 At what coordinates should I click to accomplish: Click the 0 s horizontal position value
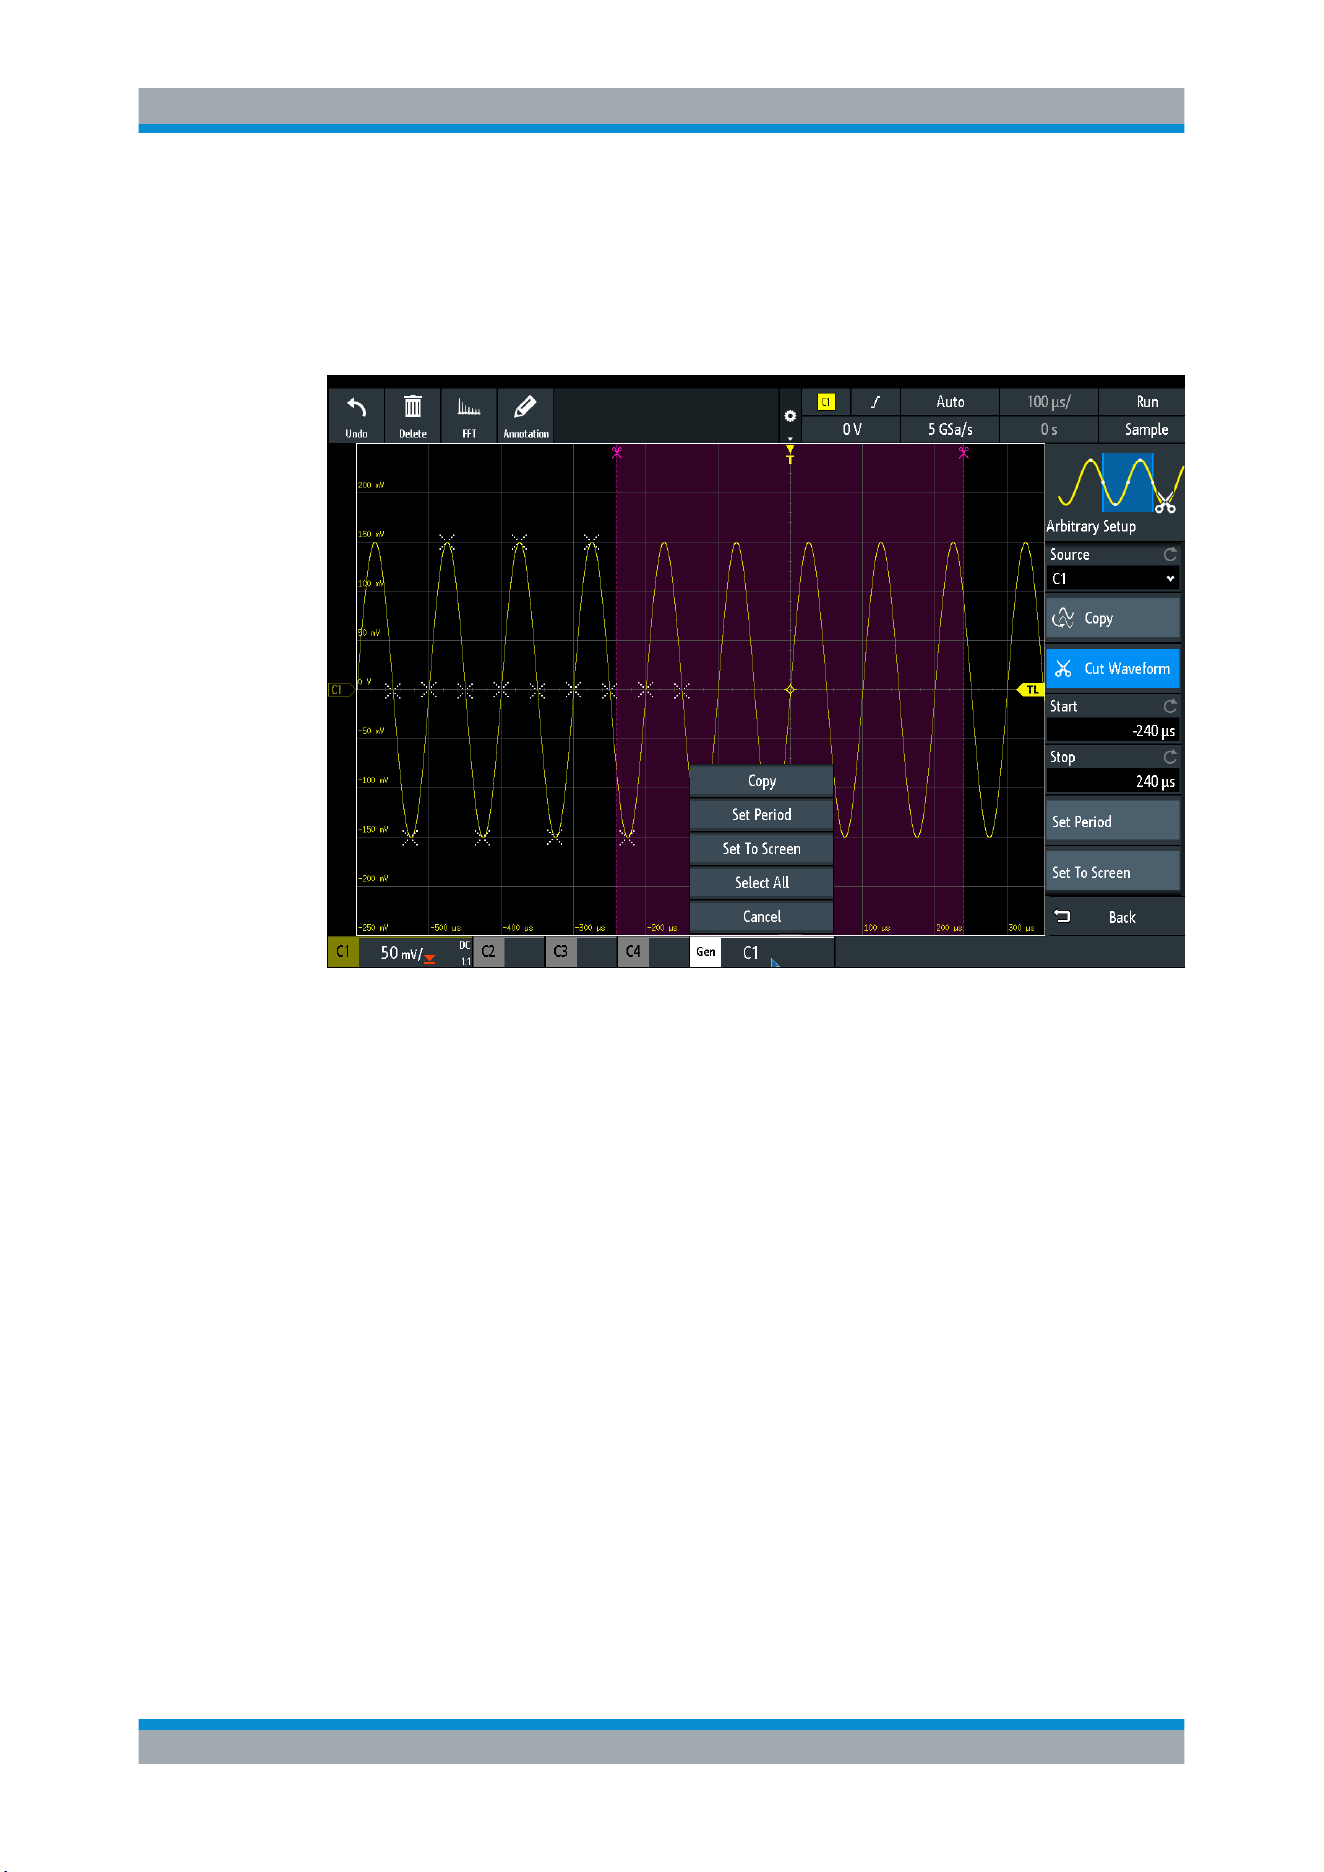point(1049,429)
